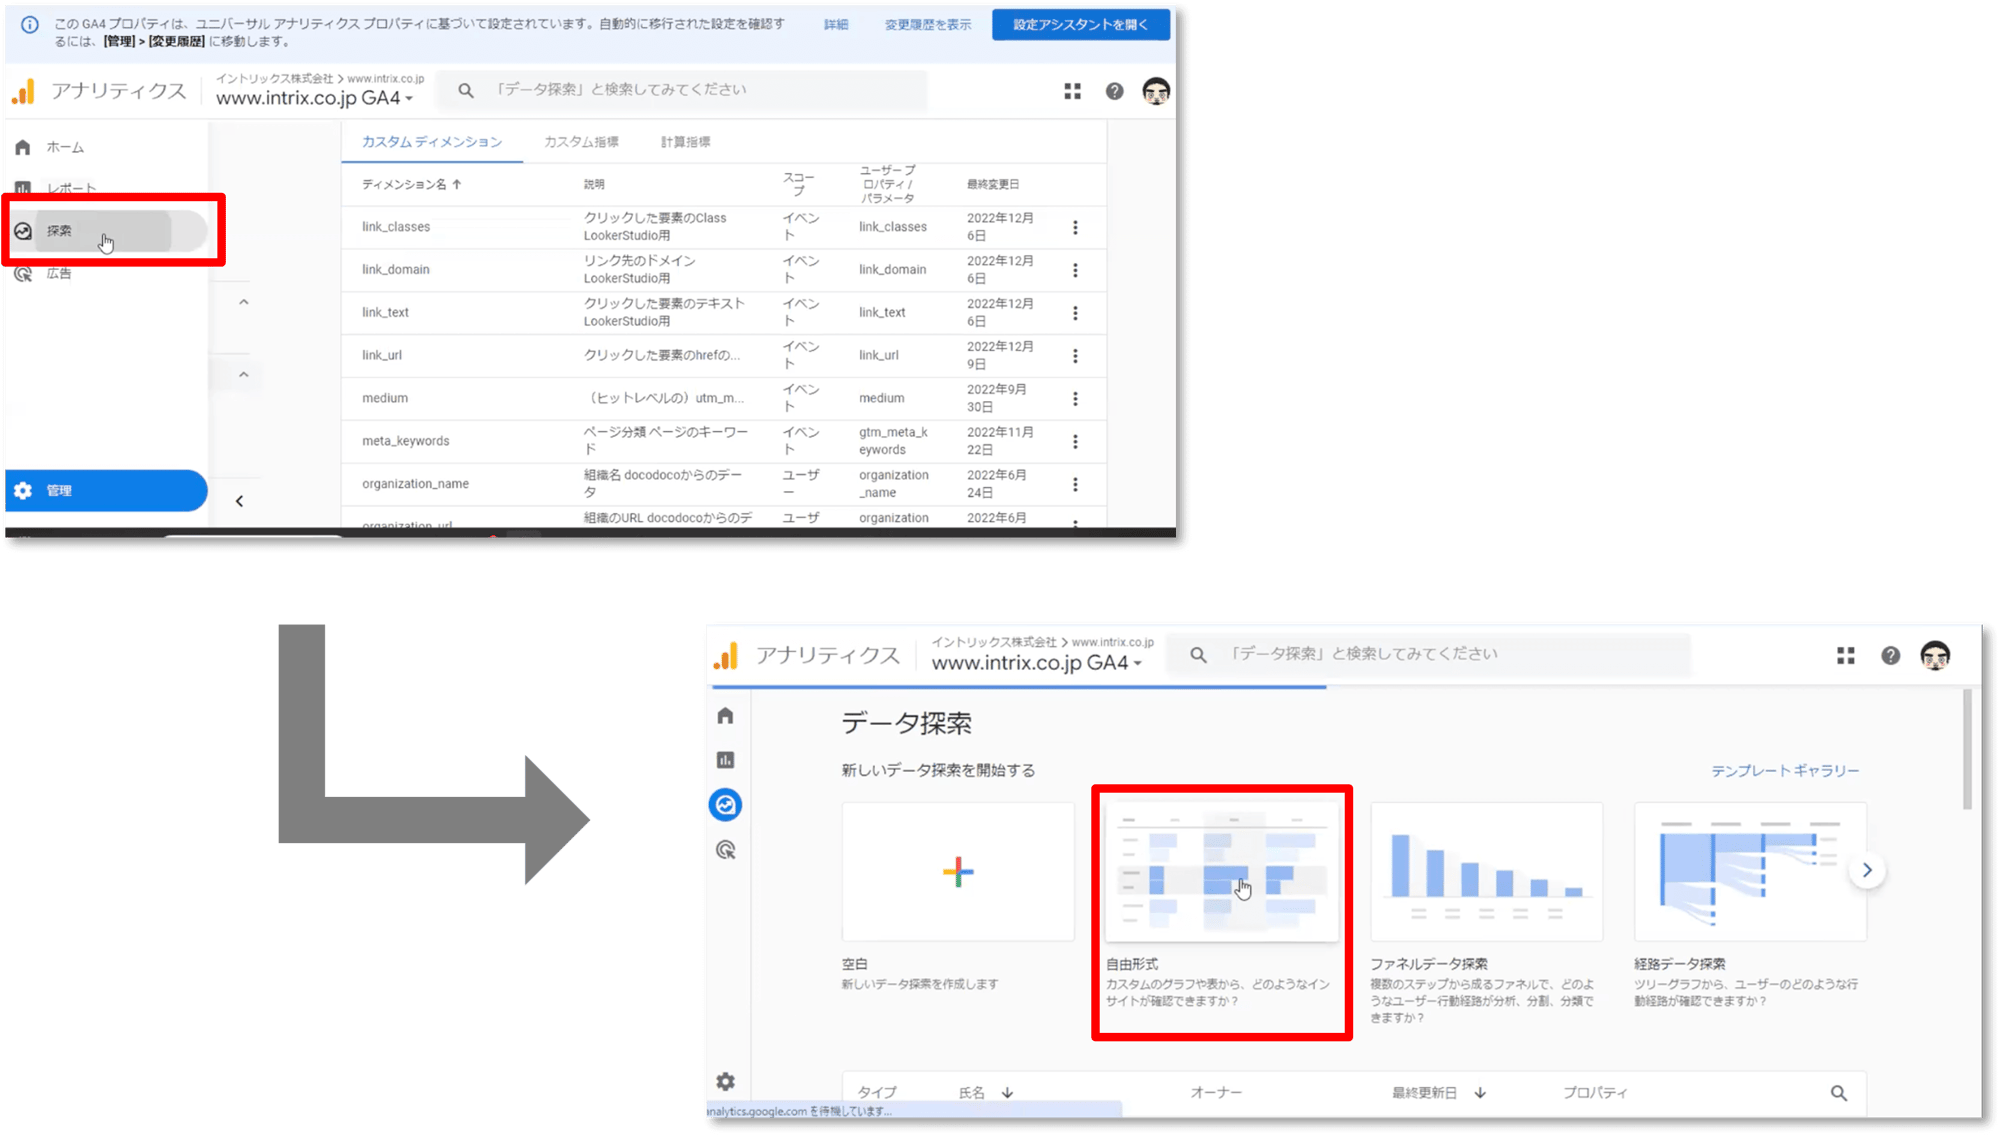The image size is (2000, 1135).
Task: Switch to 計算指標 tab
Action: [x=685, y=142]
